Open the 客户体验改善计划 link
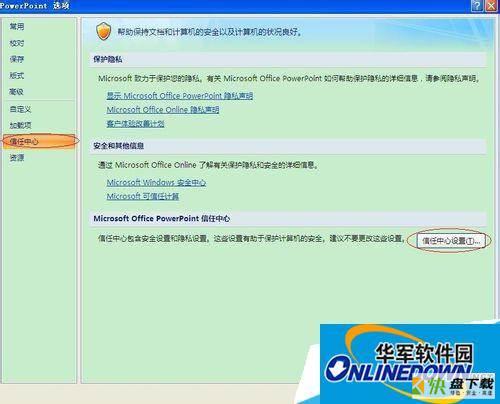 pos(135,124)
